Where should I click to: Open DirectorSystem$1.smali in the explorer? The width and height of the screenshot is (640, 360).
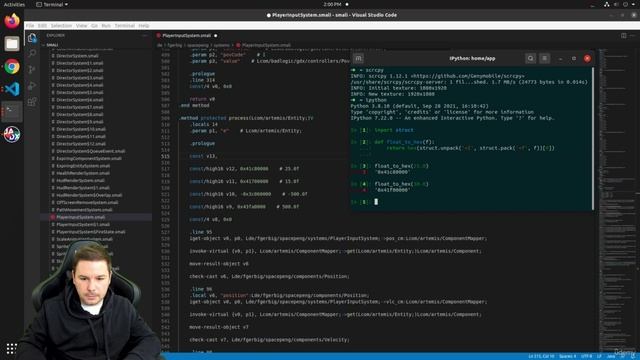pyautogui.click(x=80, y=63)
